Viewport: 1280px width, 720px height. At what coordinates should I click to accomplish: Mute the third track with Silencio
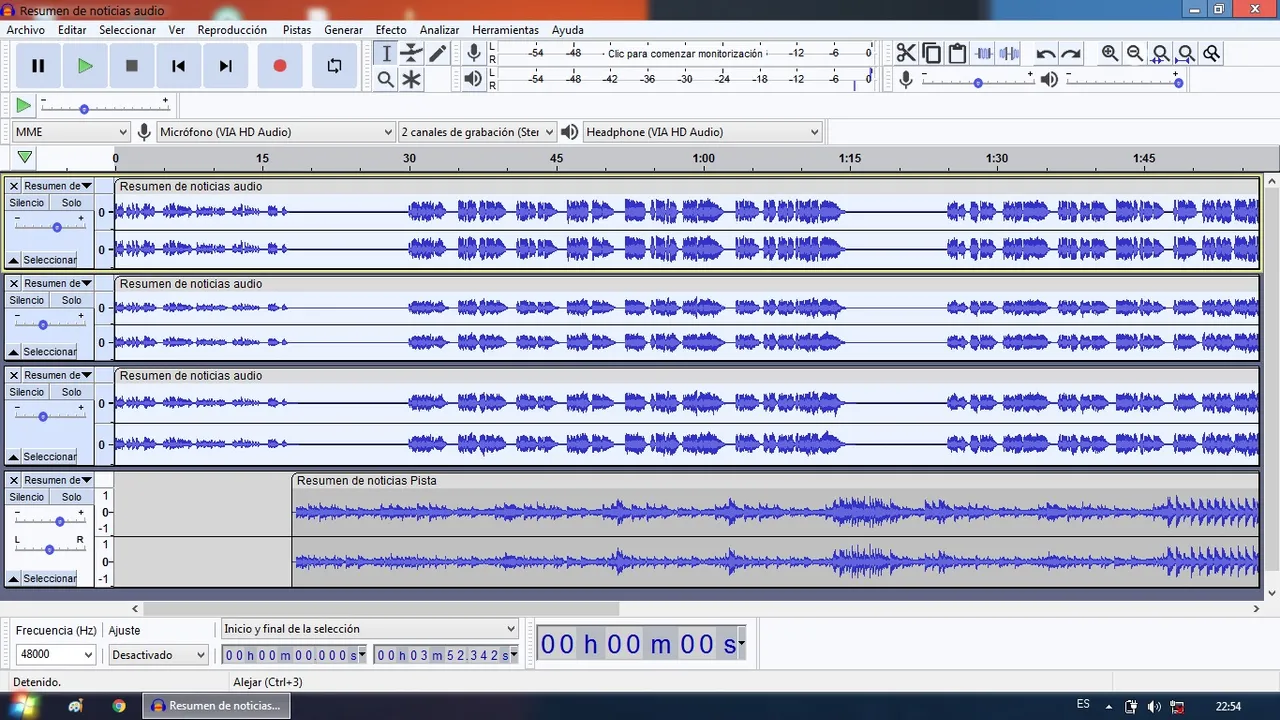(27, 392)
